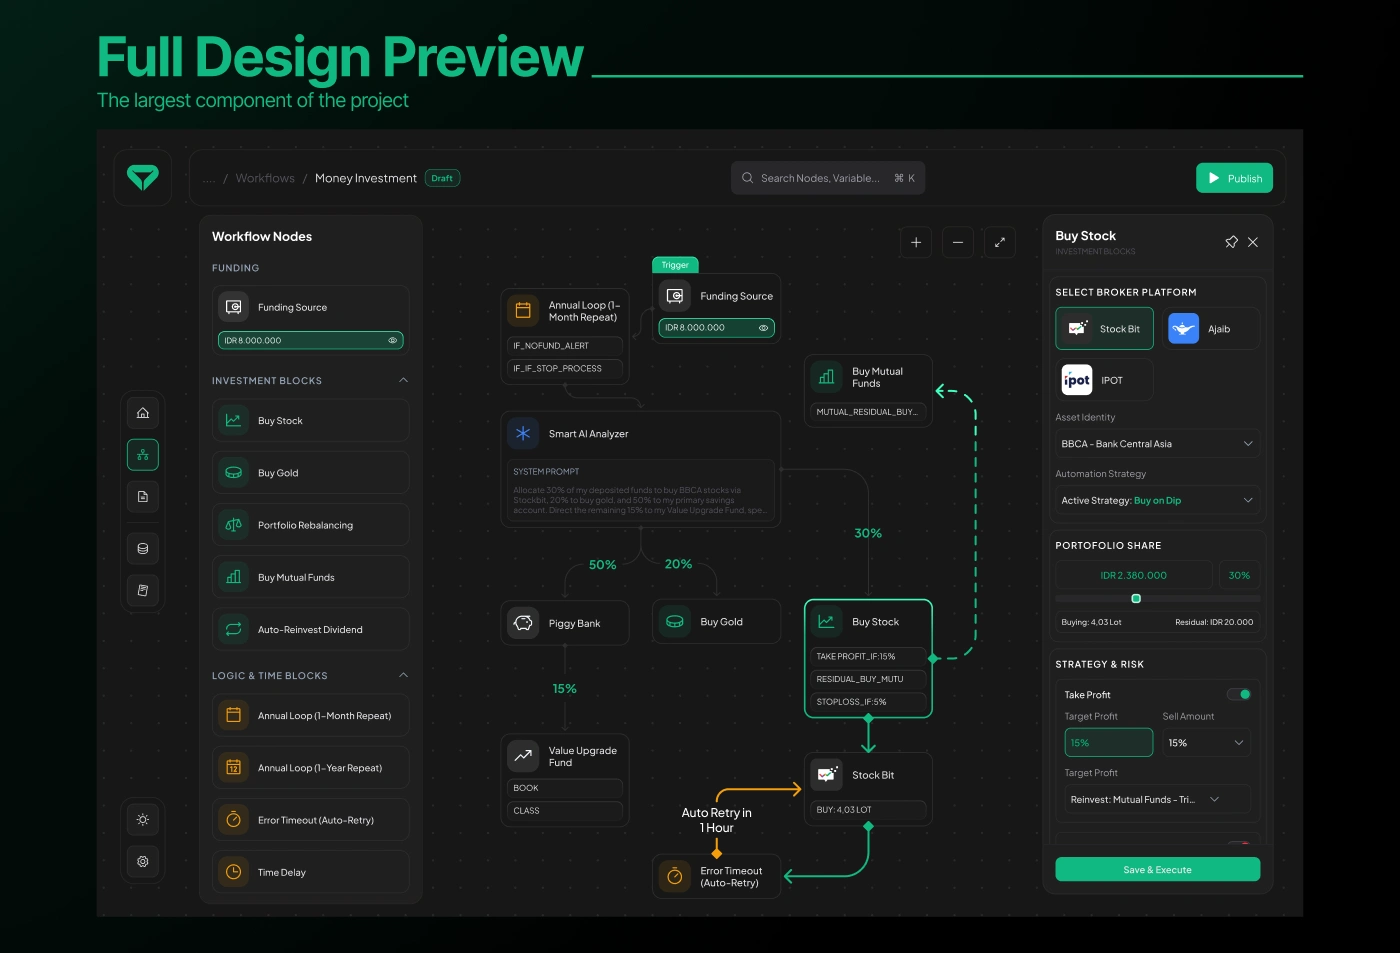Image resolution: width=1400 pixels, height=953 pixels.
Task: Open the Asset Identity BBCA dropdown
Action: click(x=1157, y=444)
